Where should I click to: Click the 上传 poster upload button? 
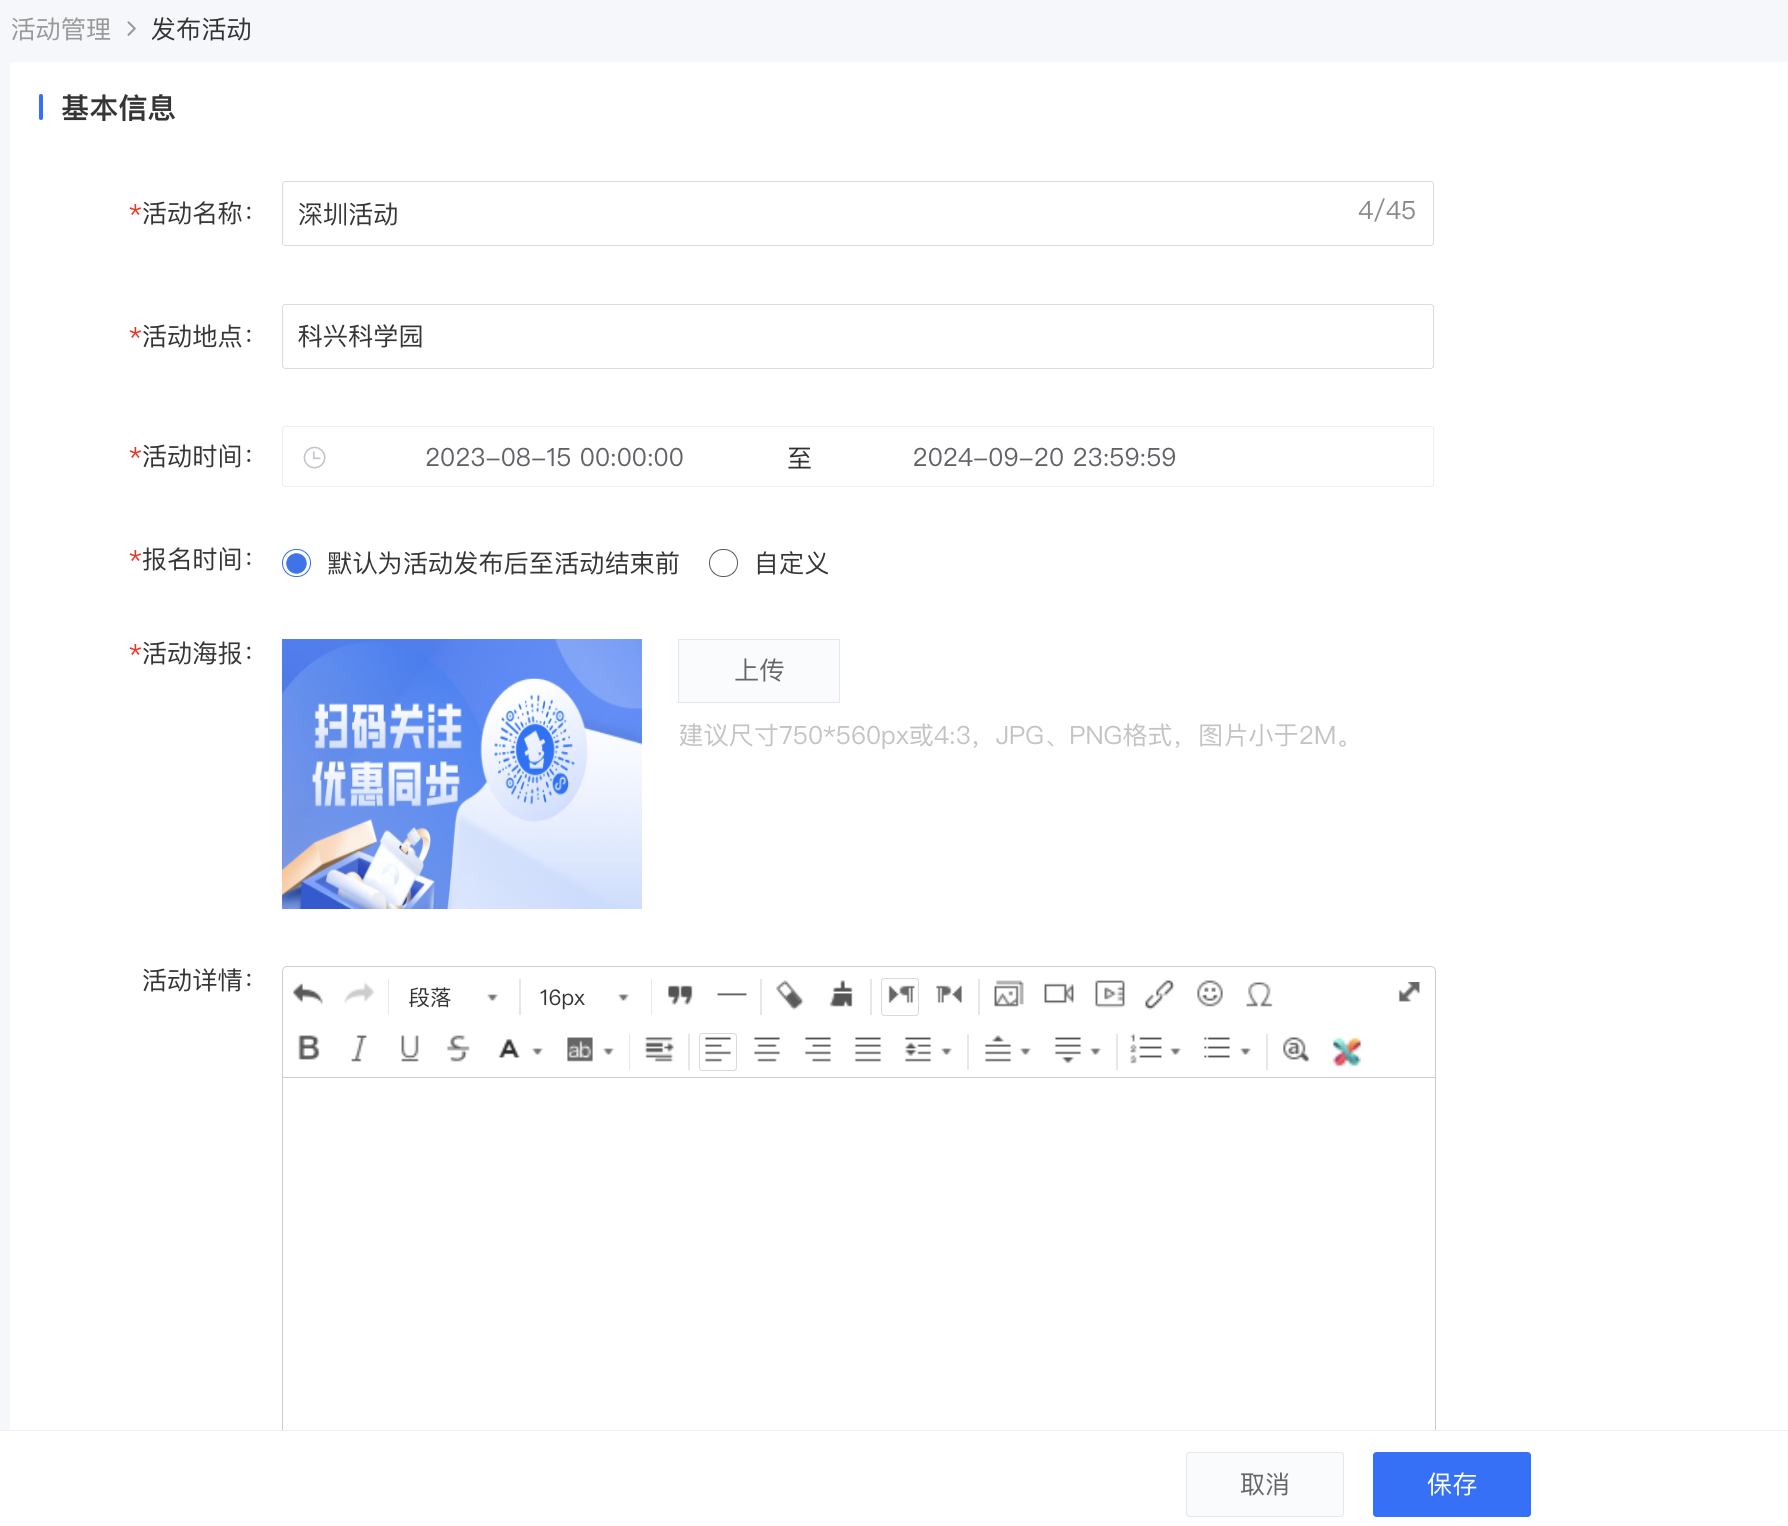(759, 671)
